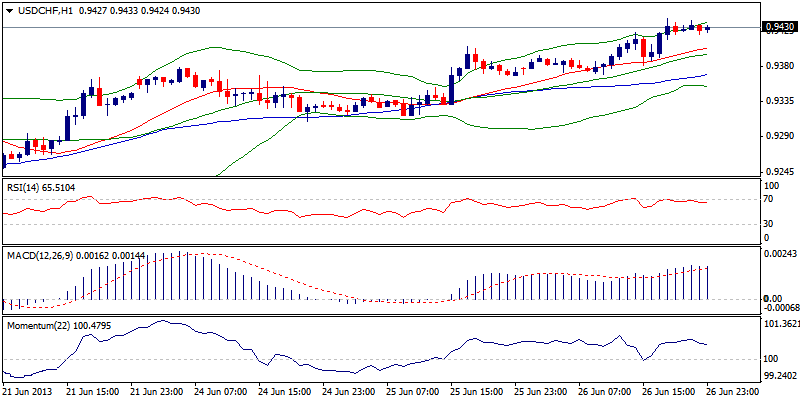Click the 0.9380 price scale label
800x400 pixels.
(777, 66)
